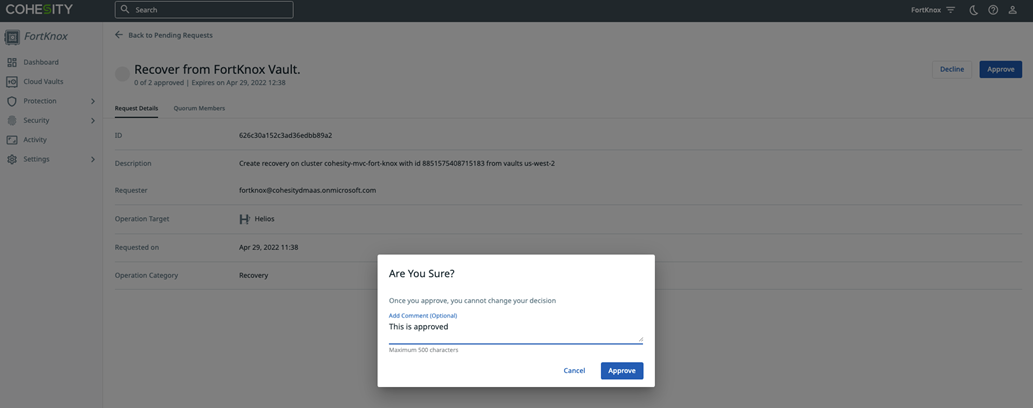
Task: Click the FortKnox vault logo icon
Action: [12, 37]
